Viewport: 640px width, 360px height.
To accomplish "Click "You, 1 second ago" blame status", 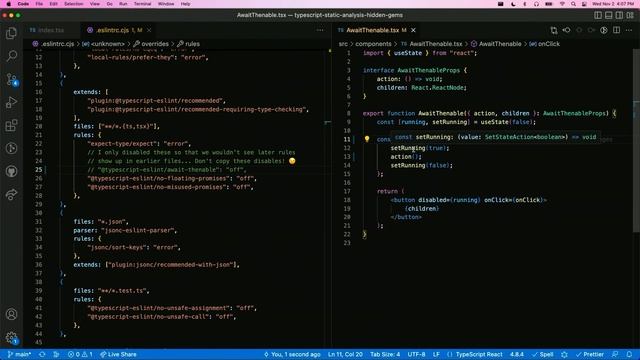I will tap(292, 354).
